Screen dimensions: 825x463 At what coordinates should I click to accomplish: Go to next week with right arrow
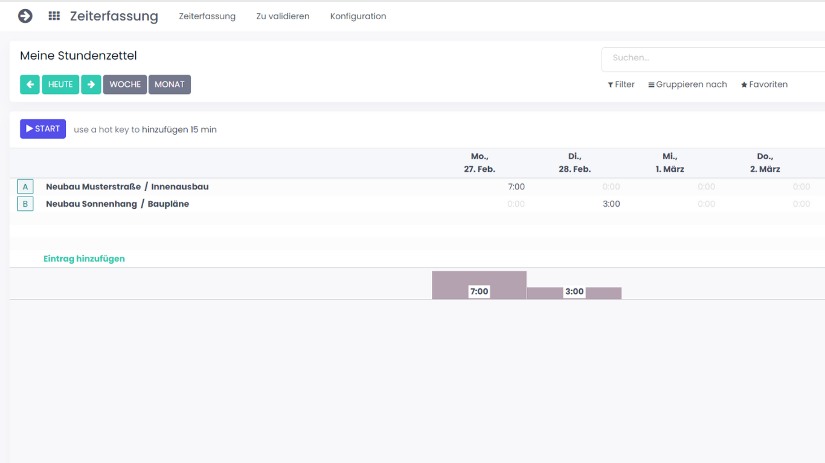pyautogui.click(x=91, y=85)
